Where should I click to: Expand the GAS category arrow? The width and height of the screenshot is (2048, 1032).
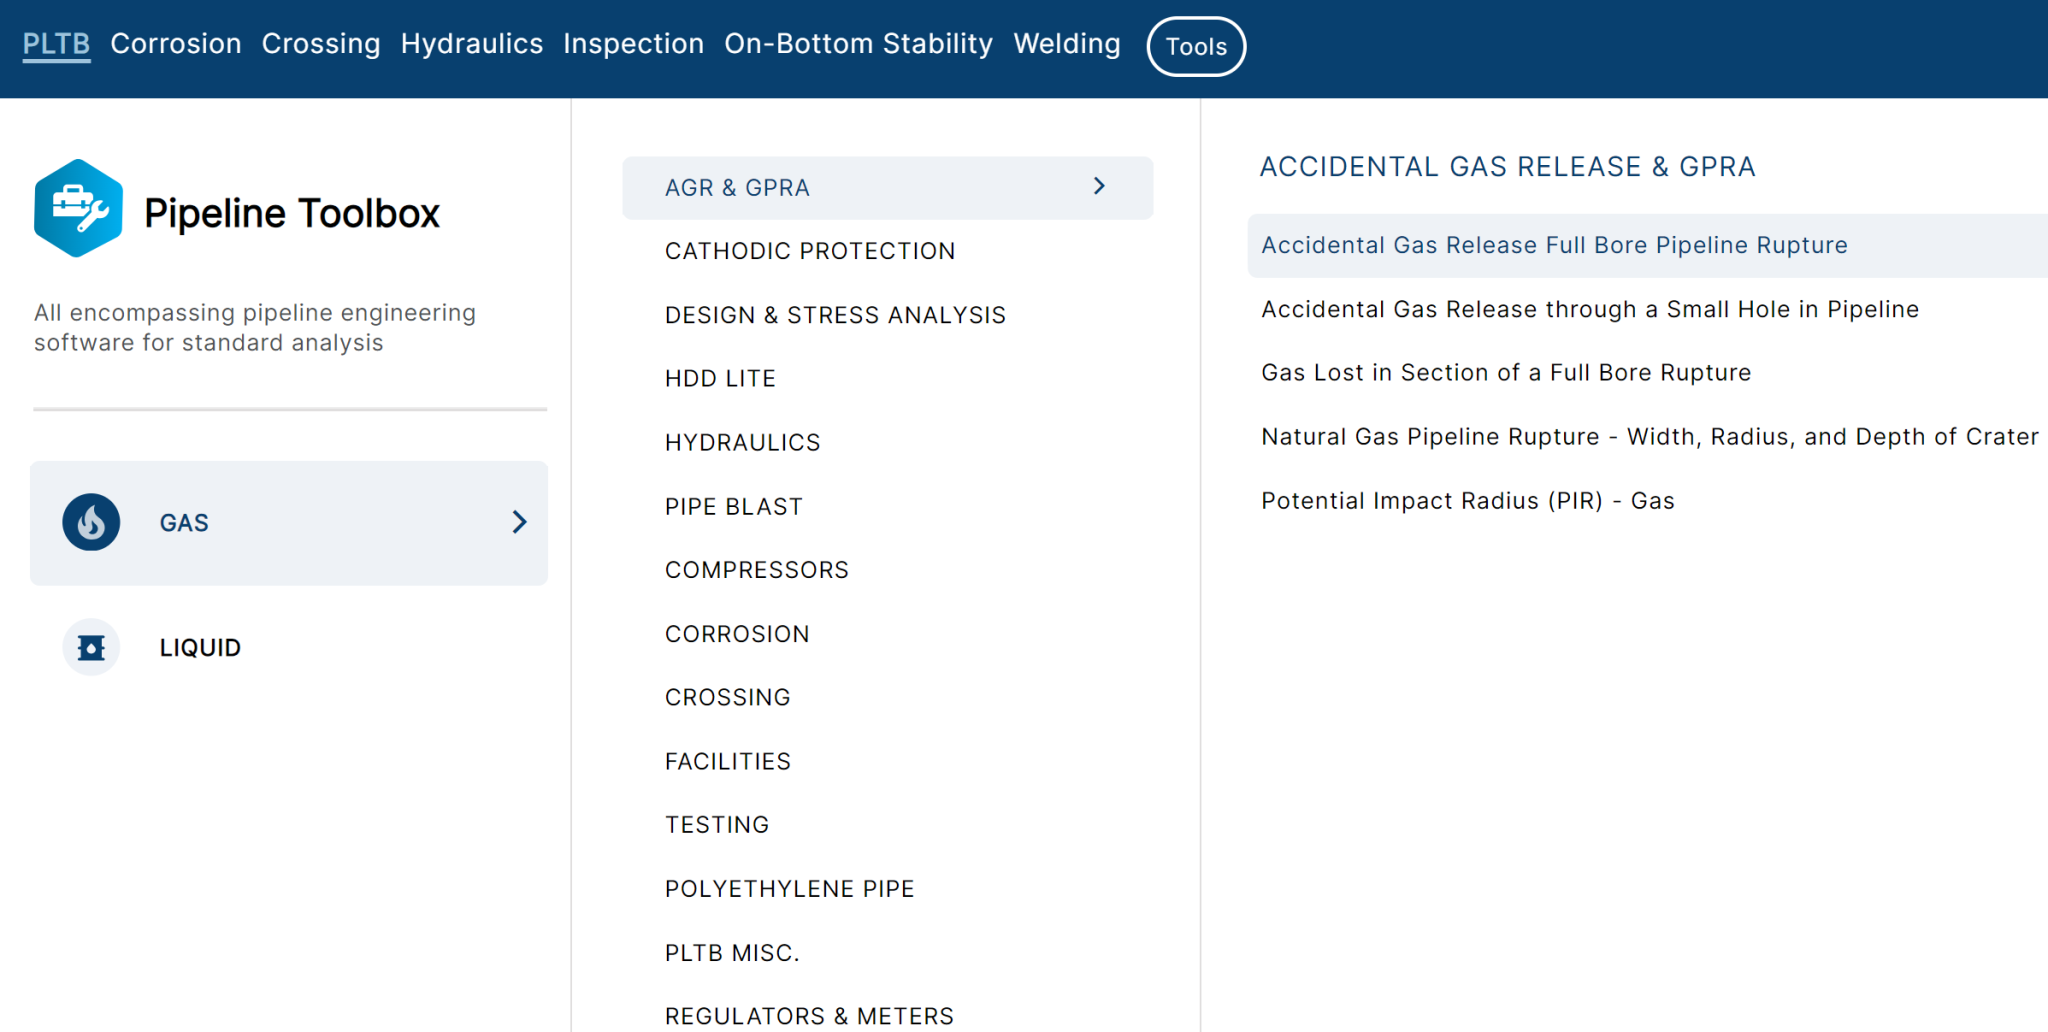tap(519, 522)
